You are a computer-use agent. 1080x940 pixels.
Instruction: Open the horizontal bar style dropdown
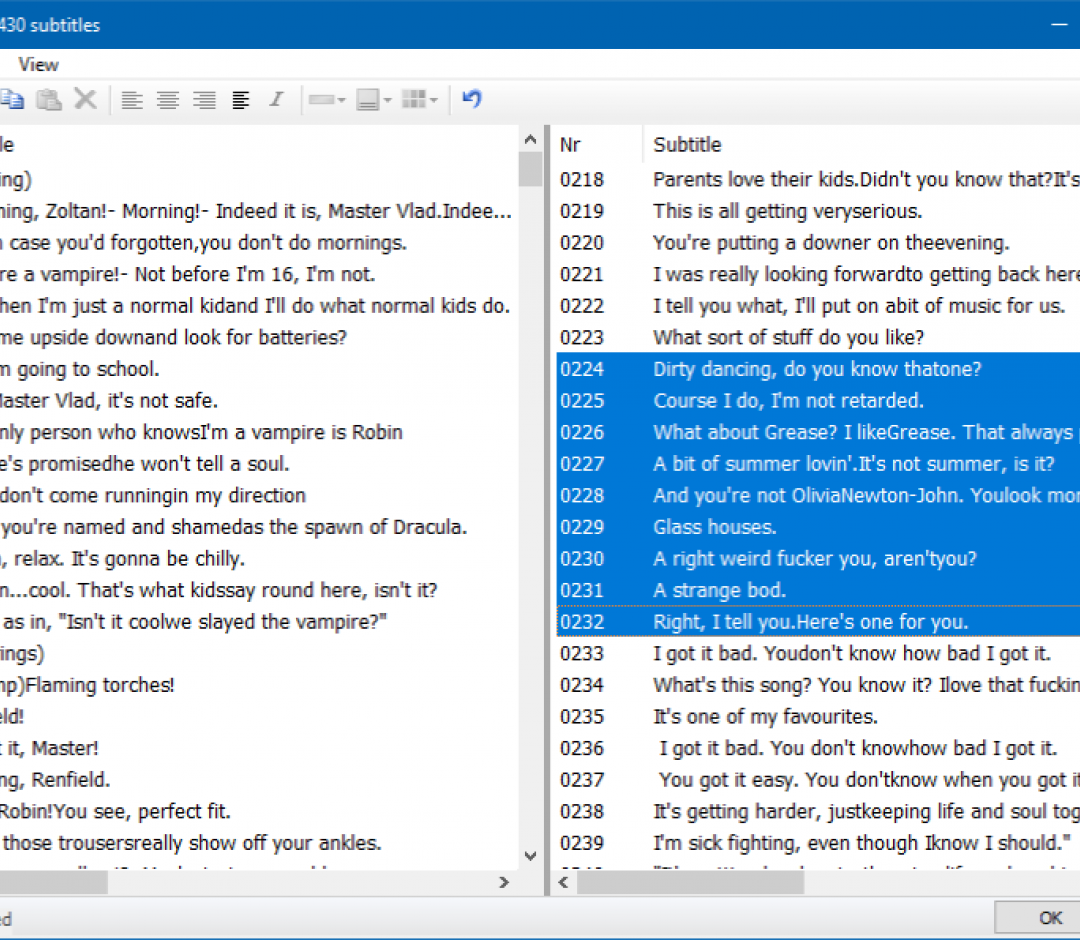[327, 100]
